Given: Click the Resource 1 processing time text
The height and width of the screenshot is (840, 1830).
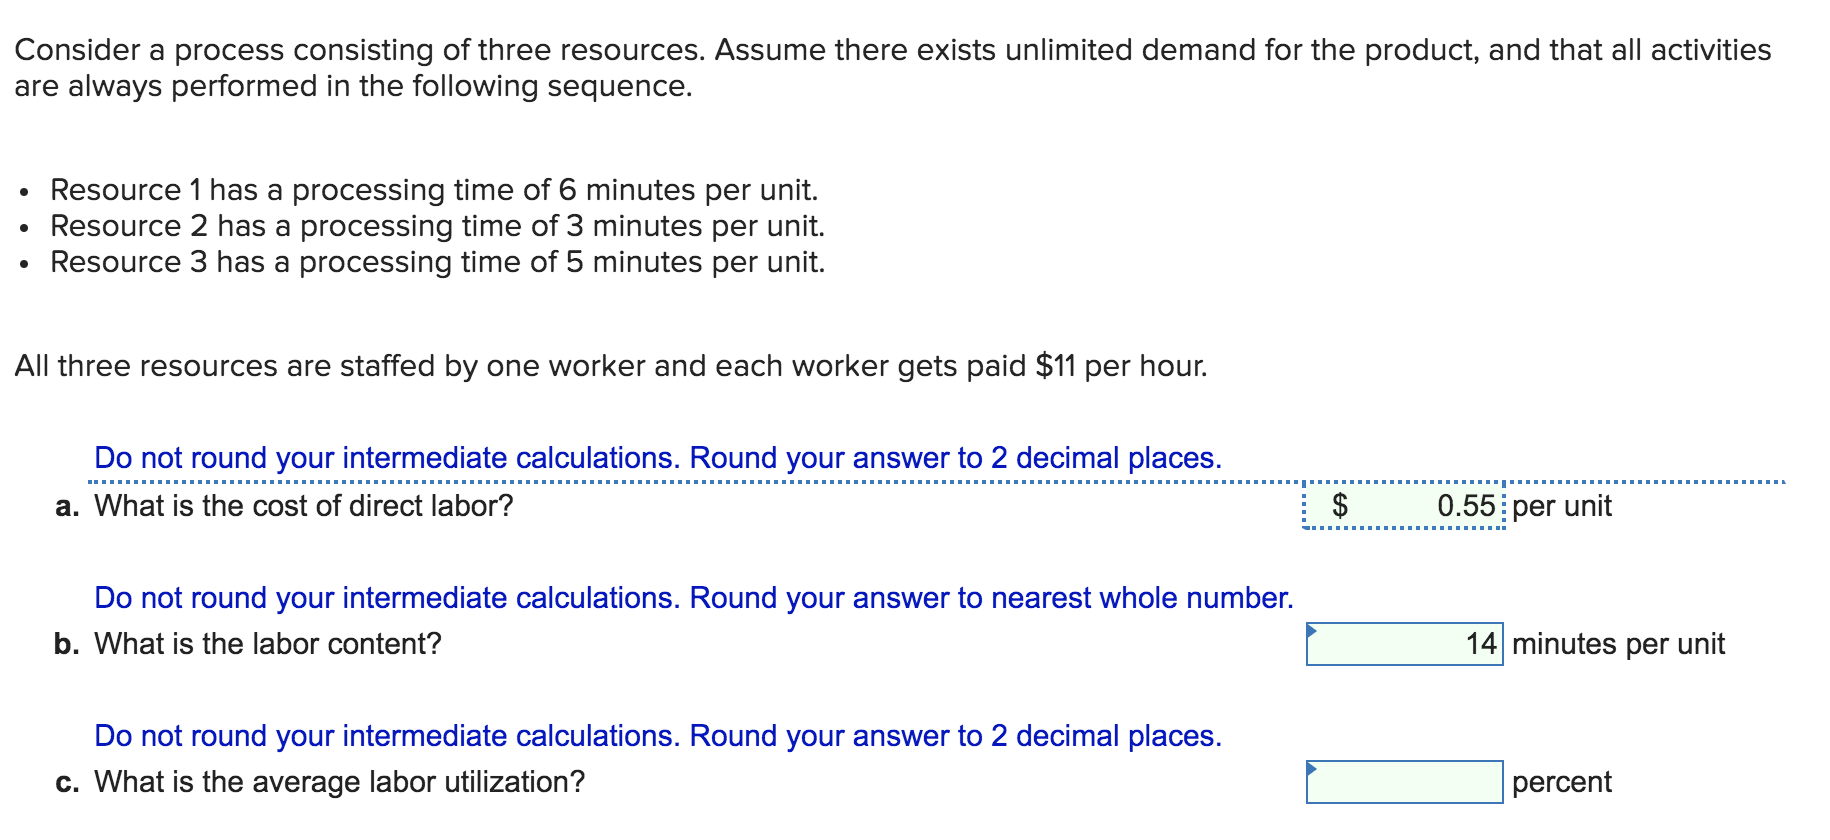Looking at the screenshot, I should pyautogui.click(x=434, y=189).
